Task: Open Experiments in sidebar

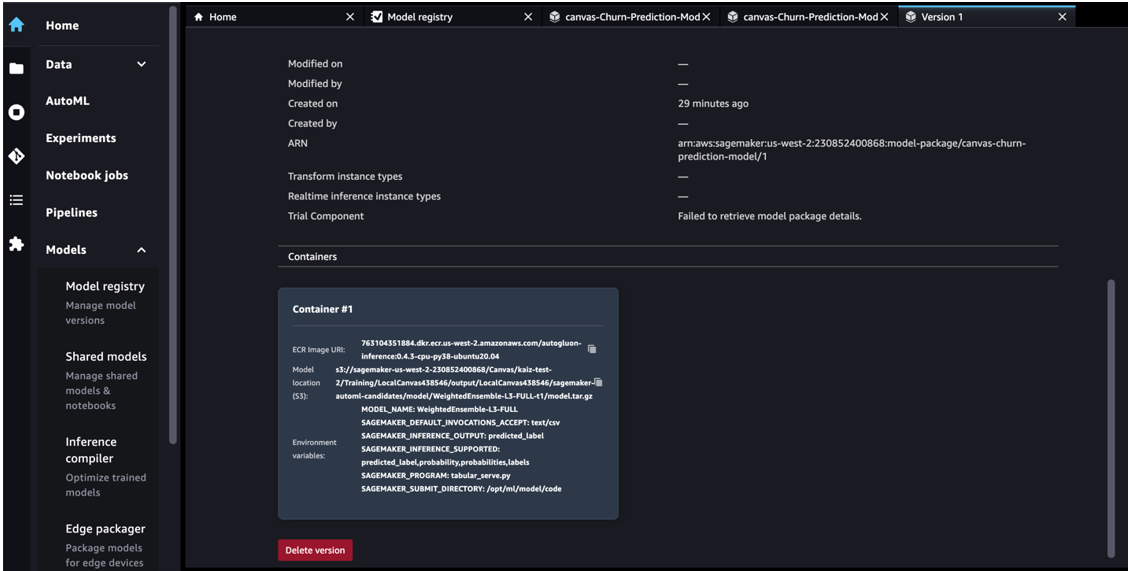Action: (x=81, y=138)
